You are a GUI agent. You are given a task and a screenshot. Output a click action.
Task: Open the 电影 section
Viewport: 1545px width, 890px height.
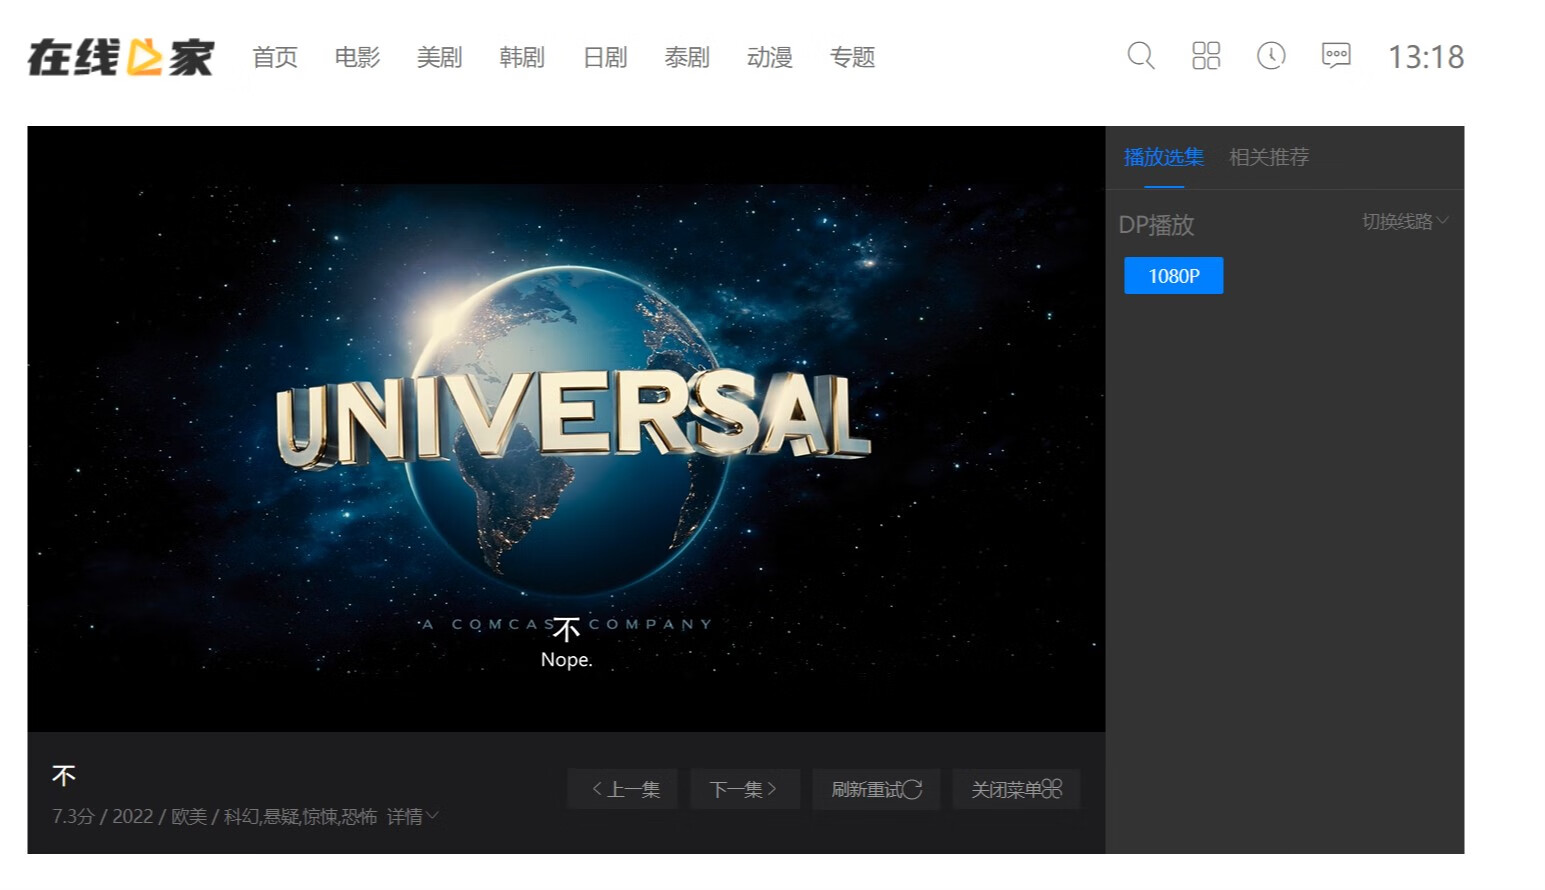click(x=357, y=58)
